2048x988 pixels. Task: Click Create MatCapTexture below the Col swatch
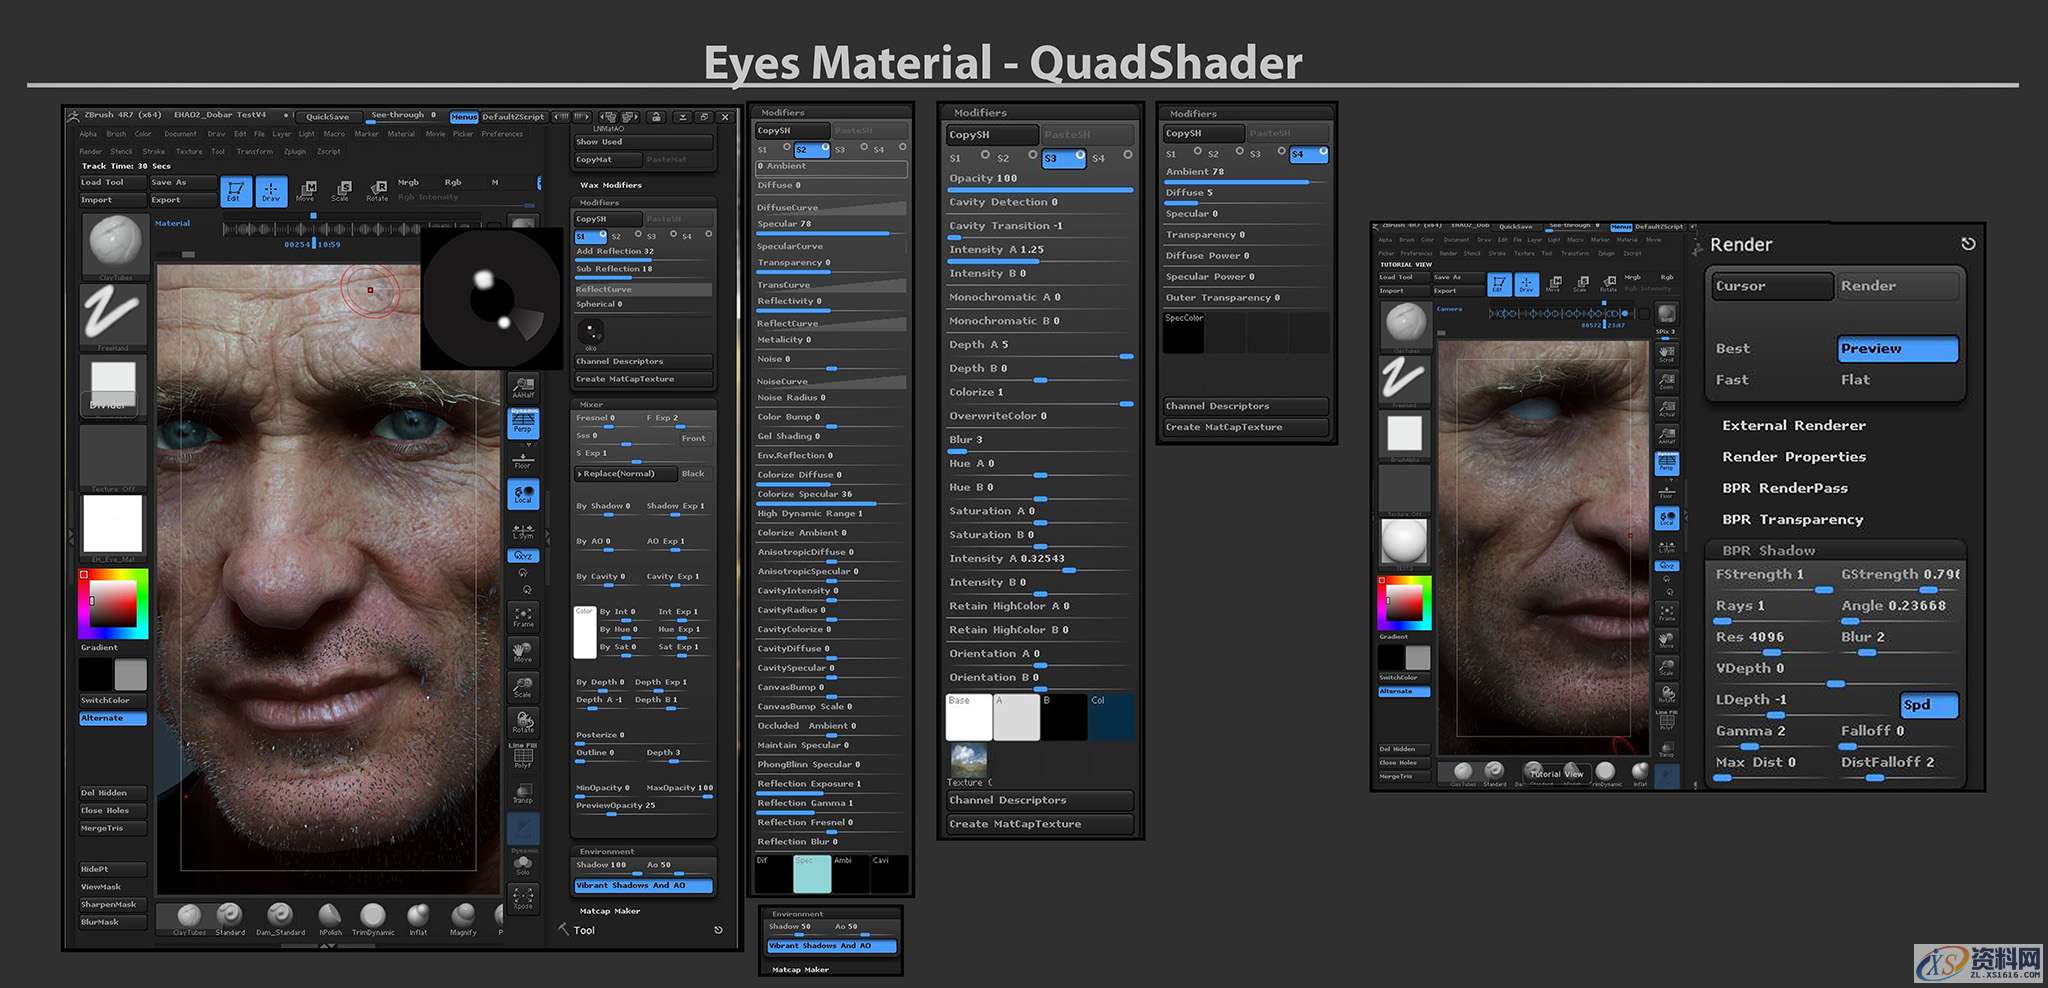[1039, 824]
